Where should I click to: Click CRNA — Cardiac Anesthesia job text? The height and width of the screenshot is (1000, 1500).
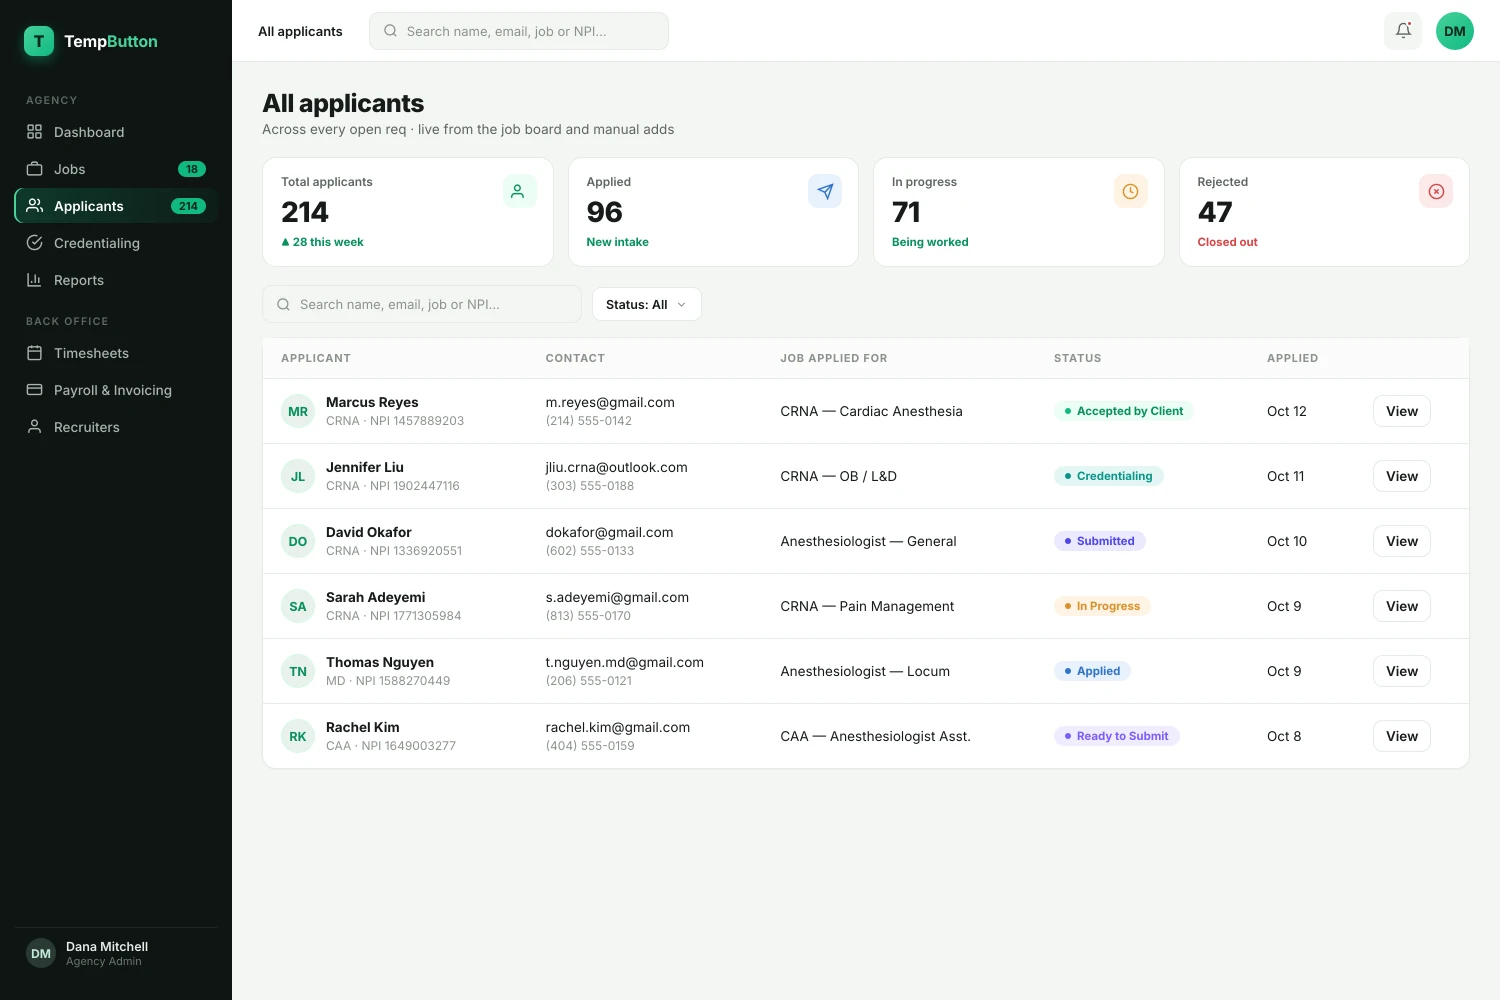pyautogui.click(x=871, y=411)
